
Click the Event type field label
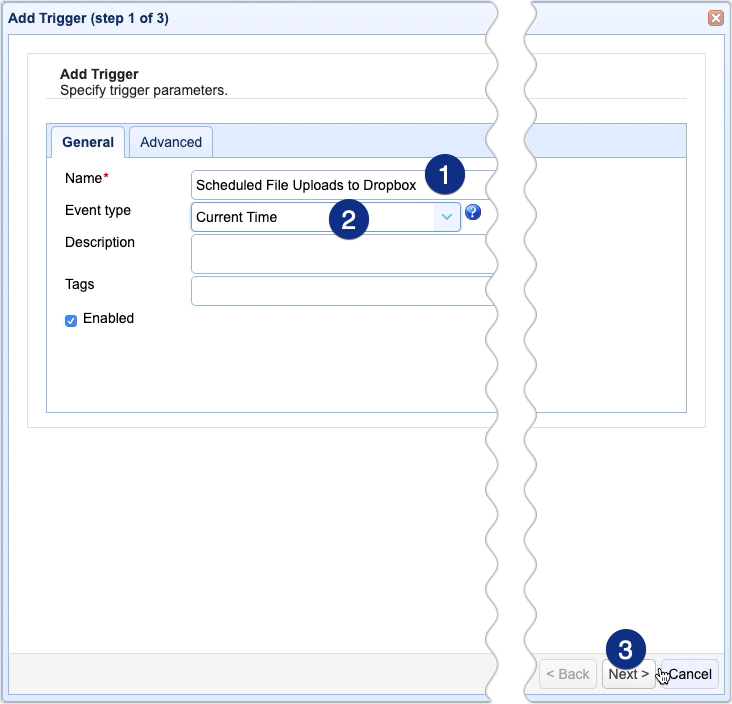tap(98, 211)
